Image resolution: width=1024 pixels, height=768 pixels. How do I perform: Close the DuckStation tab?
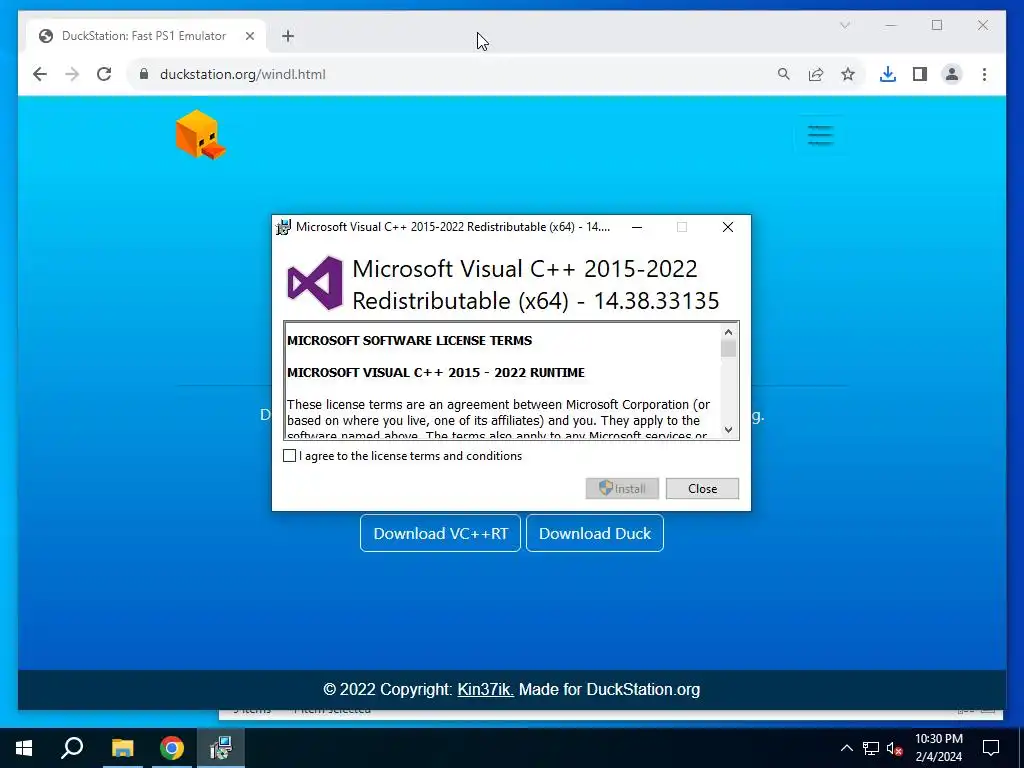pyautogui.click(x=249, y=36)
